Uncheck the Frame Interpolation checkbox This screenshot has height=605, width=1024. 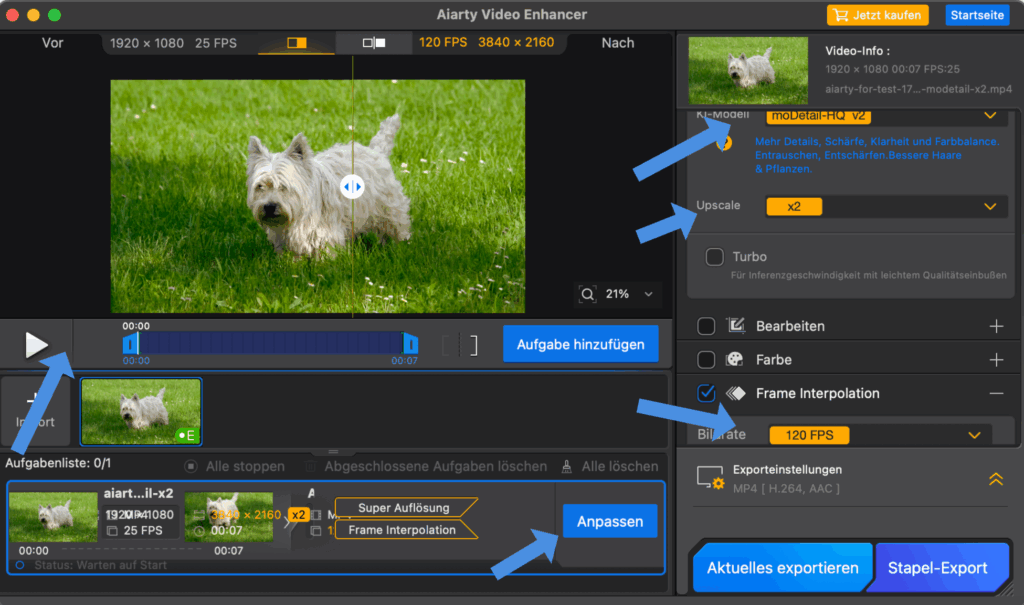pyautogui.click(x=706, y=393)
